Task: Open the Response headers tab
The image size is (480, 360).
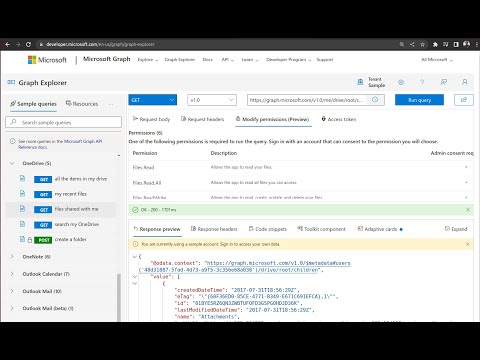Action: (x=214, y=229)
